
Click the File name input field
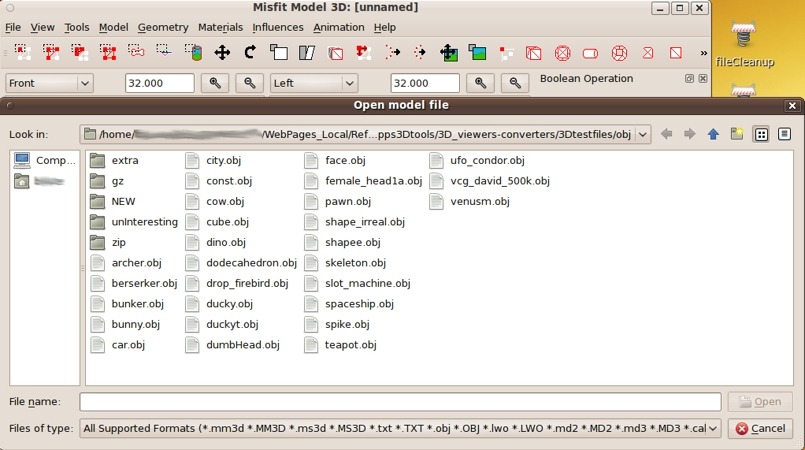[x=400, y=402]
